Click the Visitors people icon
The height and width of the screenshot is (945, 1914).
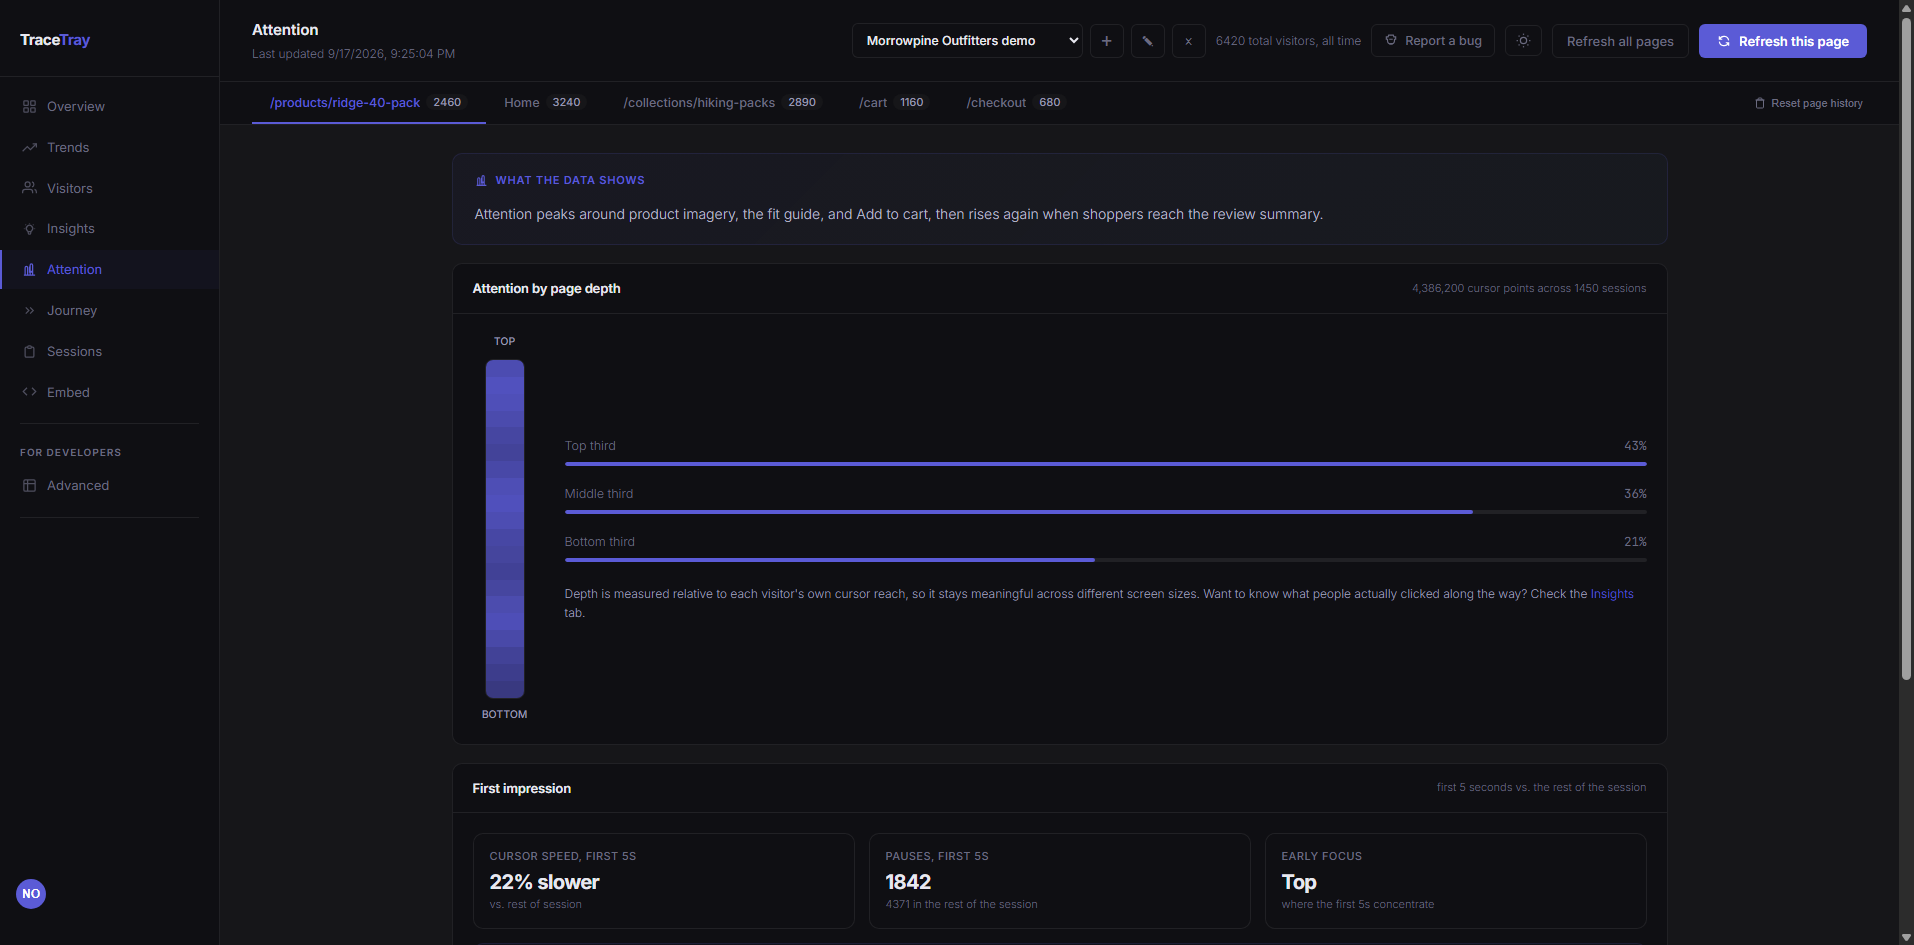click(x=29, y=188)
